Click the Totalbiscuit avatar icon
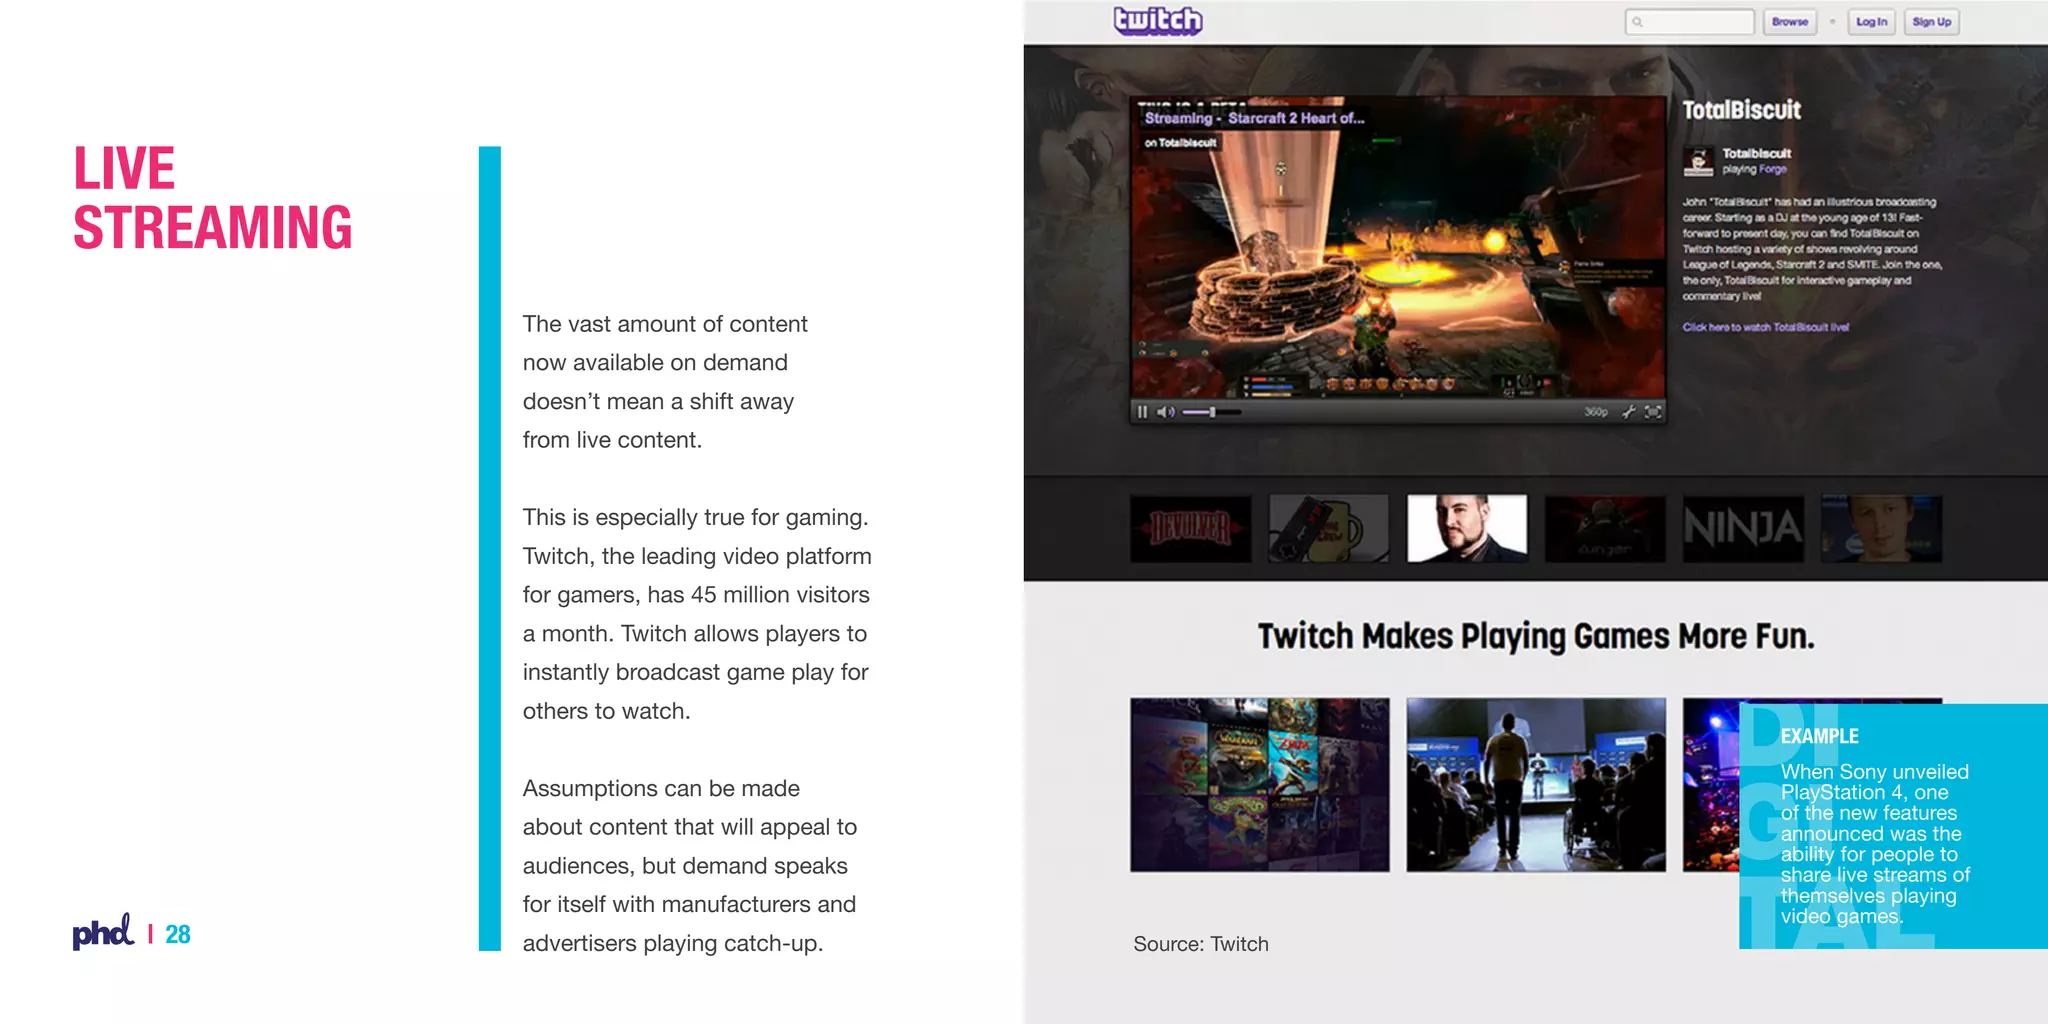The height and width of the screenshot is (1024, 2048). [1698, 162]
